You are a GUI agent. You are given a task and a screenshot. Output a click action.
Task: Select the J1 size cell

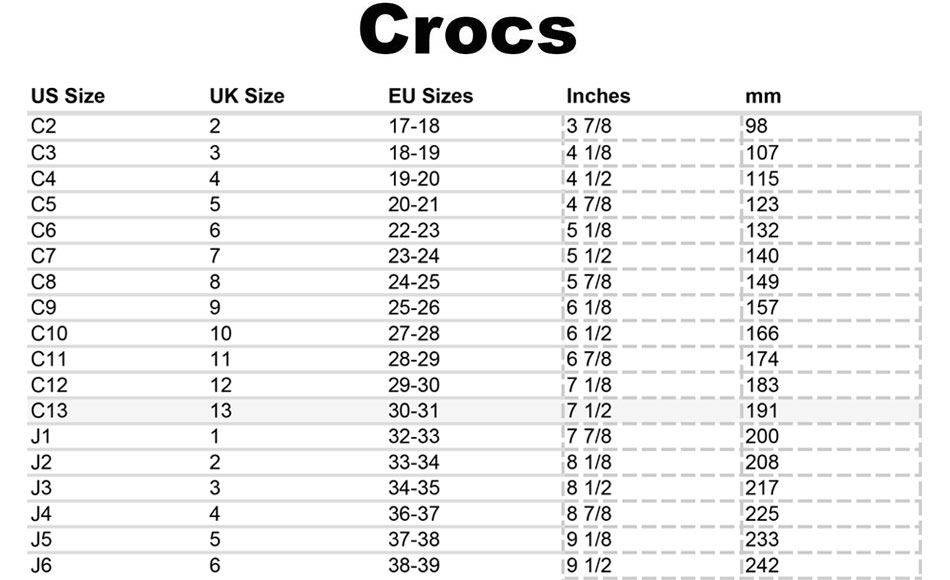coord(41,436)
